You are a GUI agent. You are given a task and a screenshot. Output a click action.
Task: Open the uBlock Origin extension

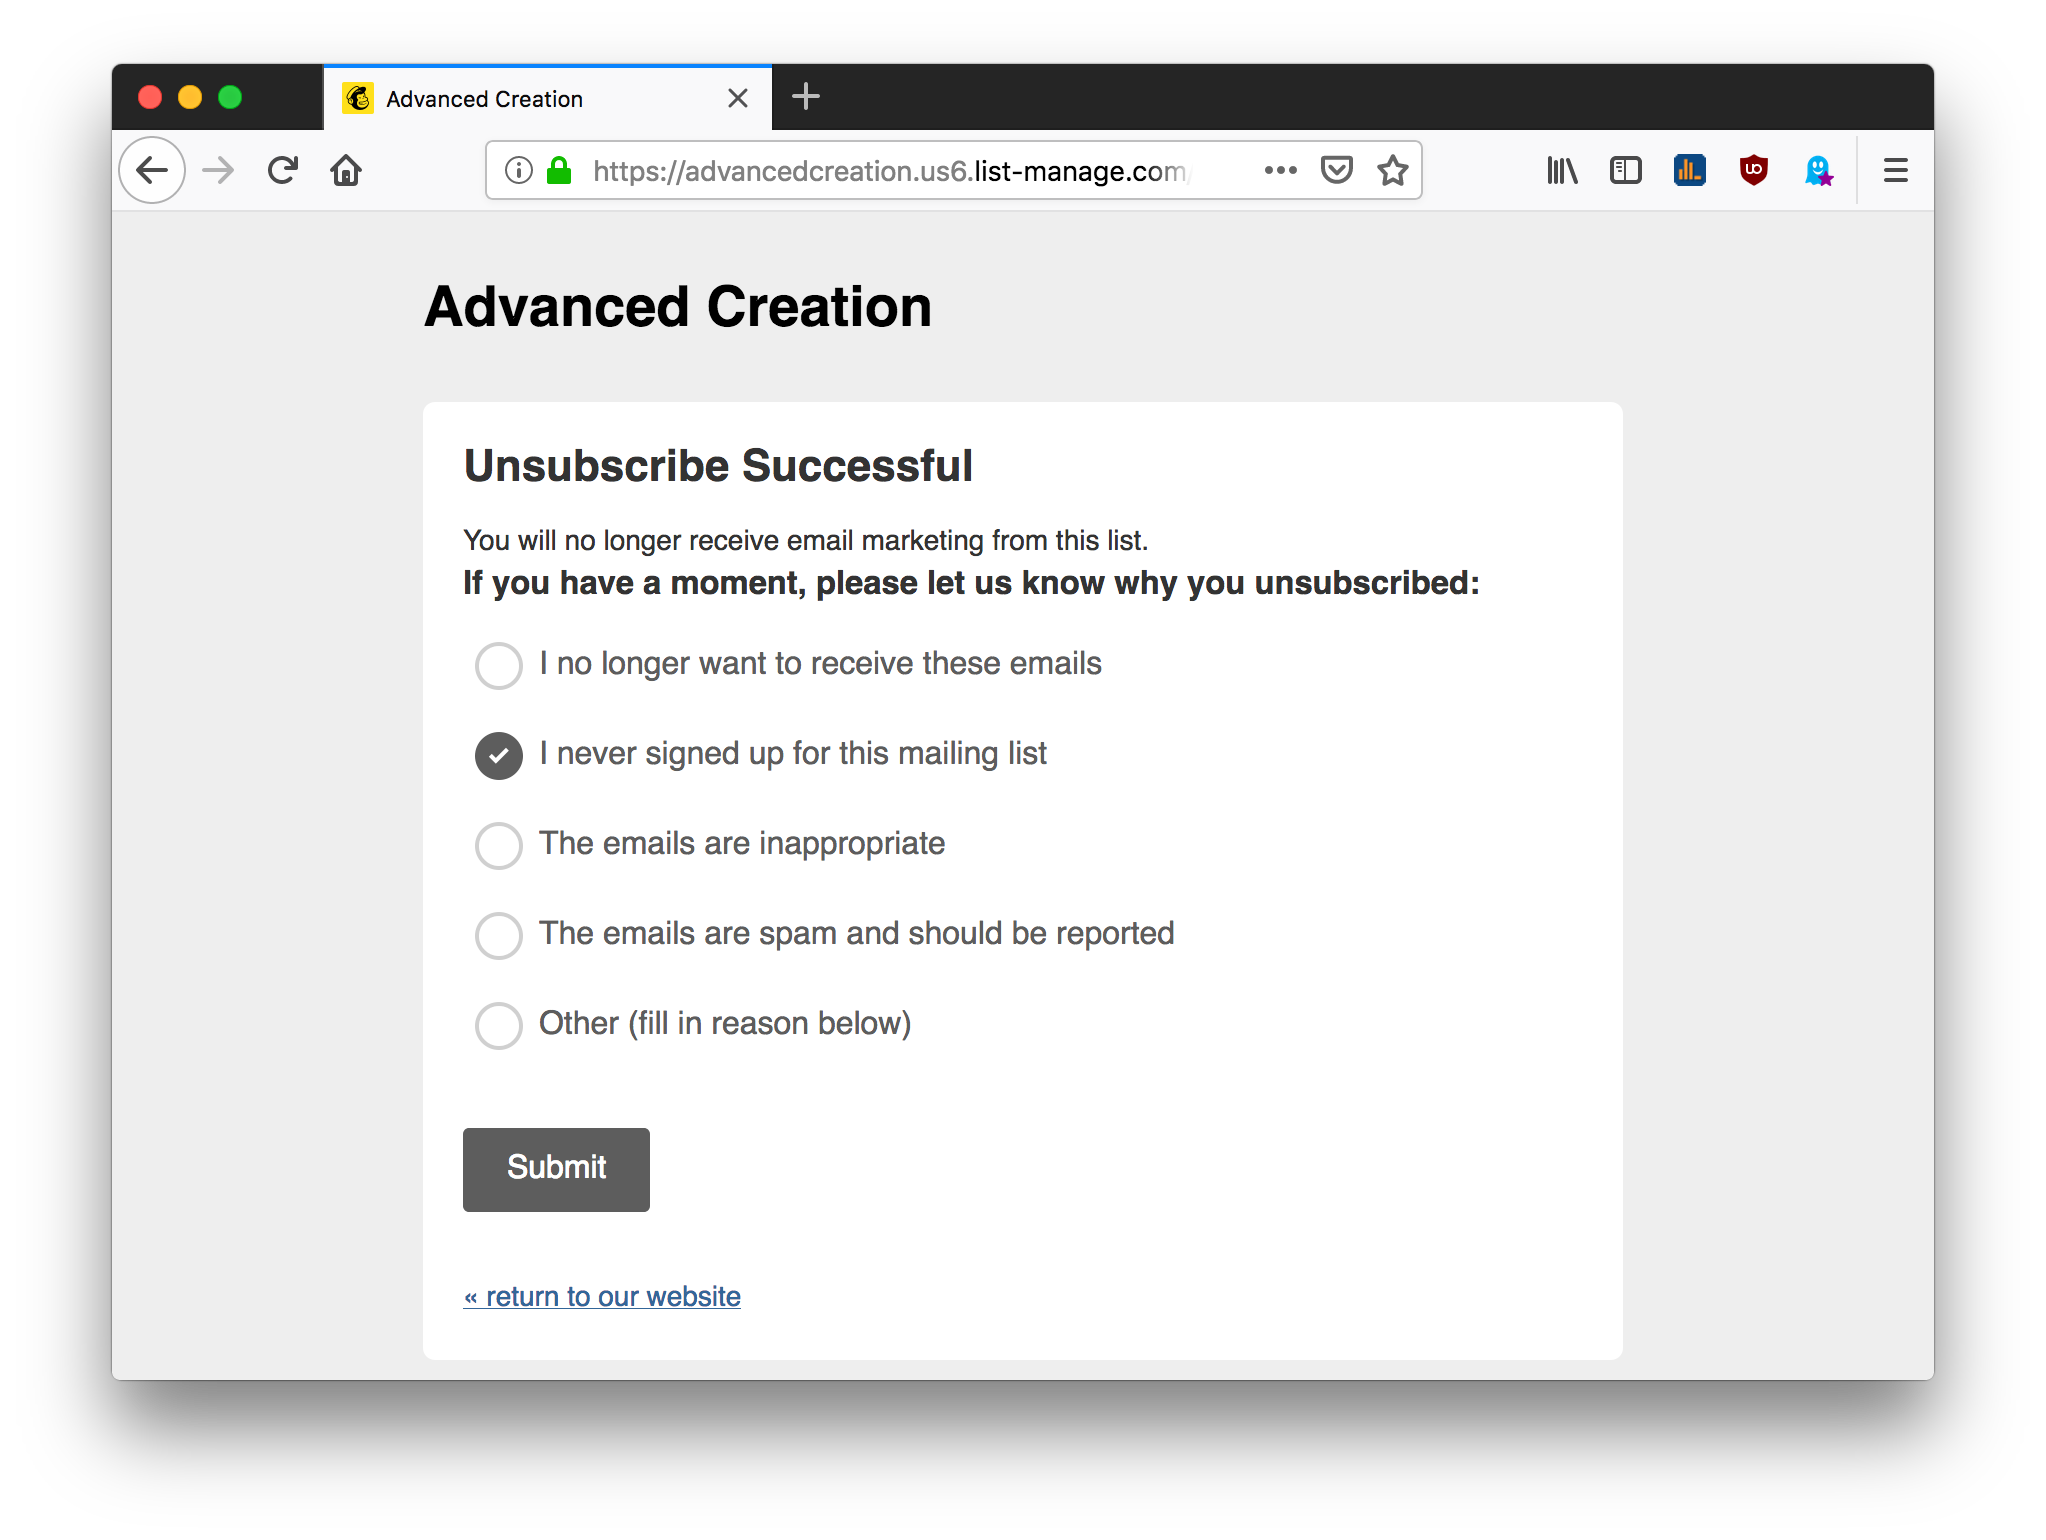pyautogui.click(x=1753, y=170)
